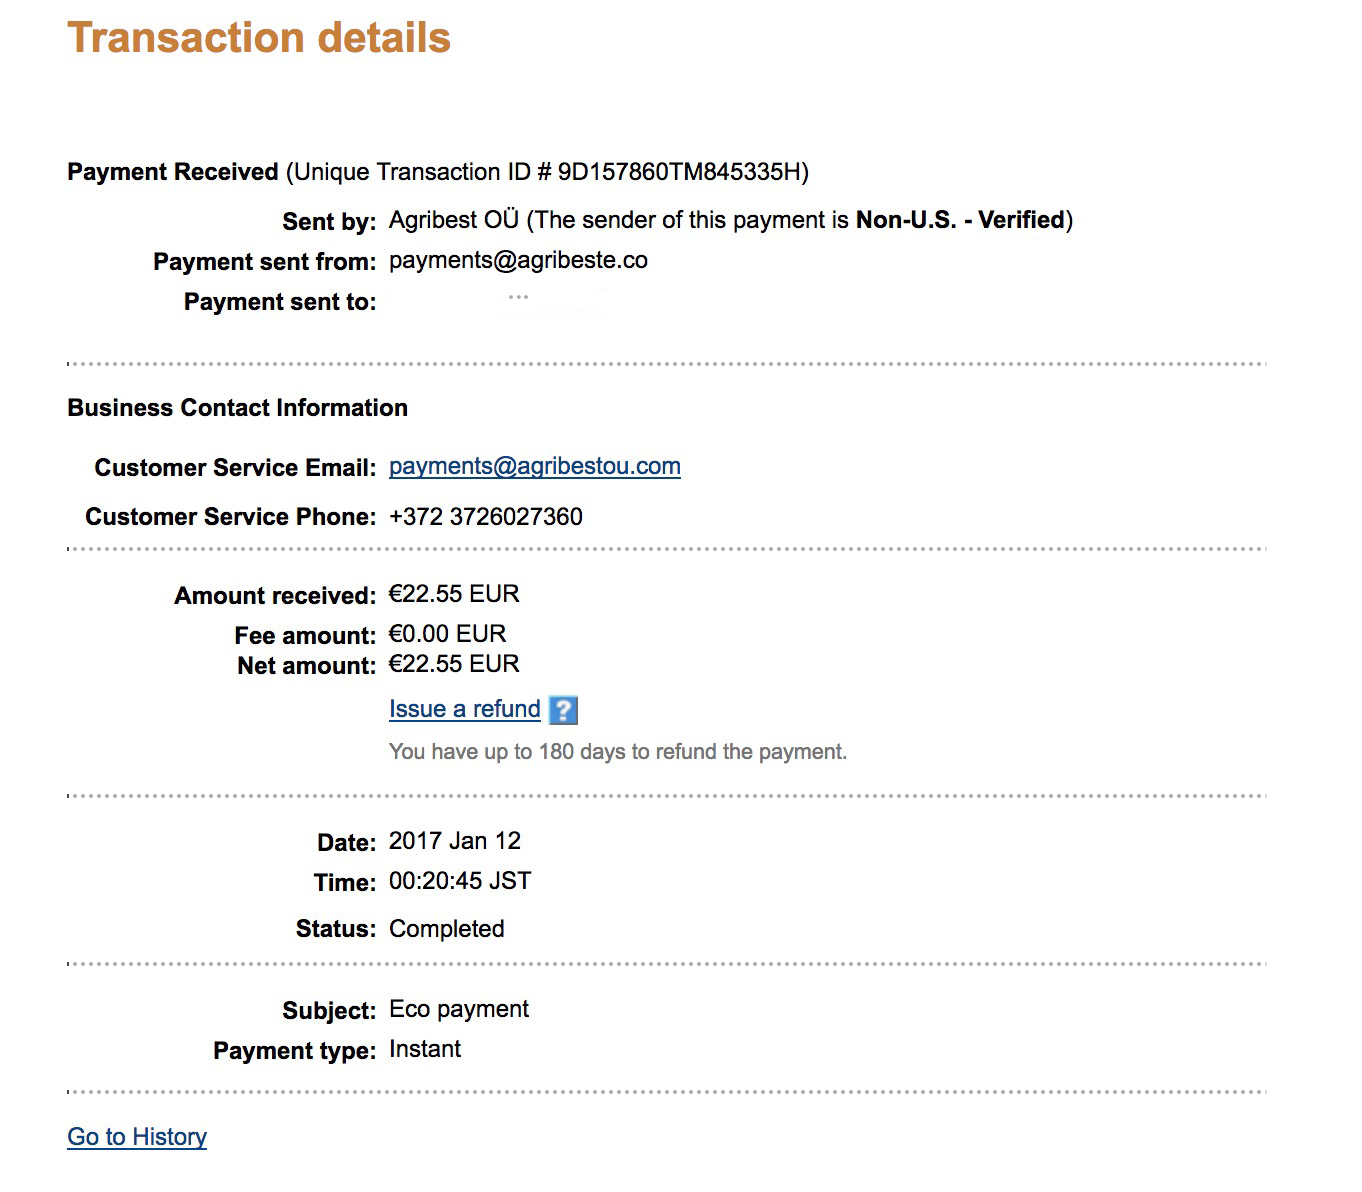Click the payments@agribeste.co sender address

(x=518, y=261)
